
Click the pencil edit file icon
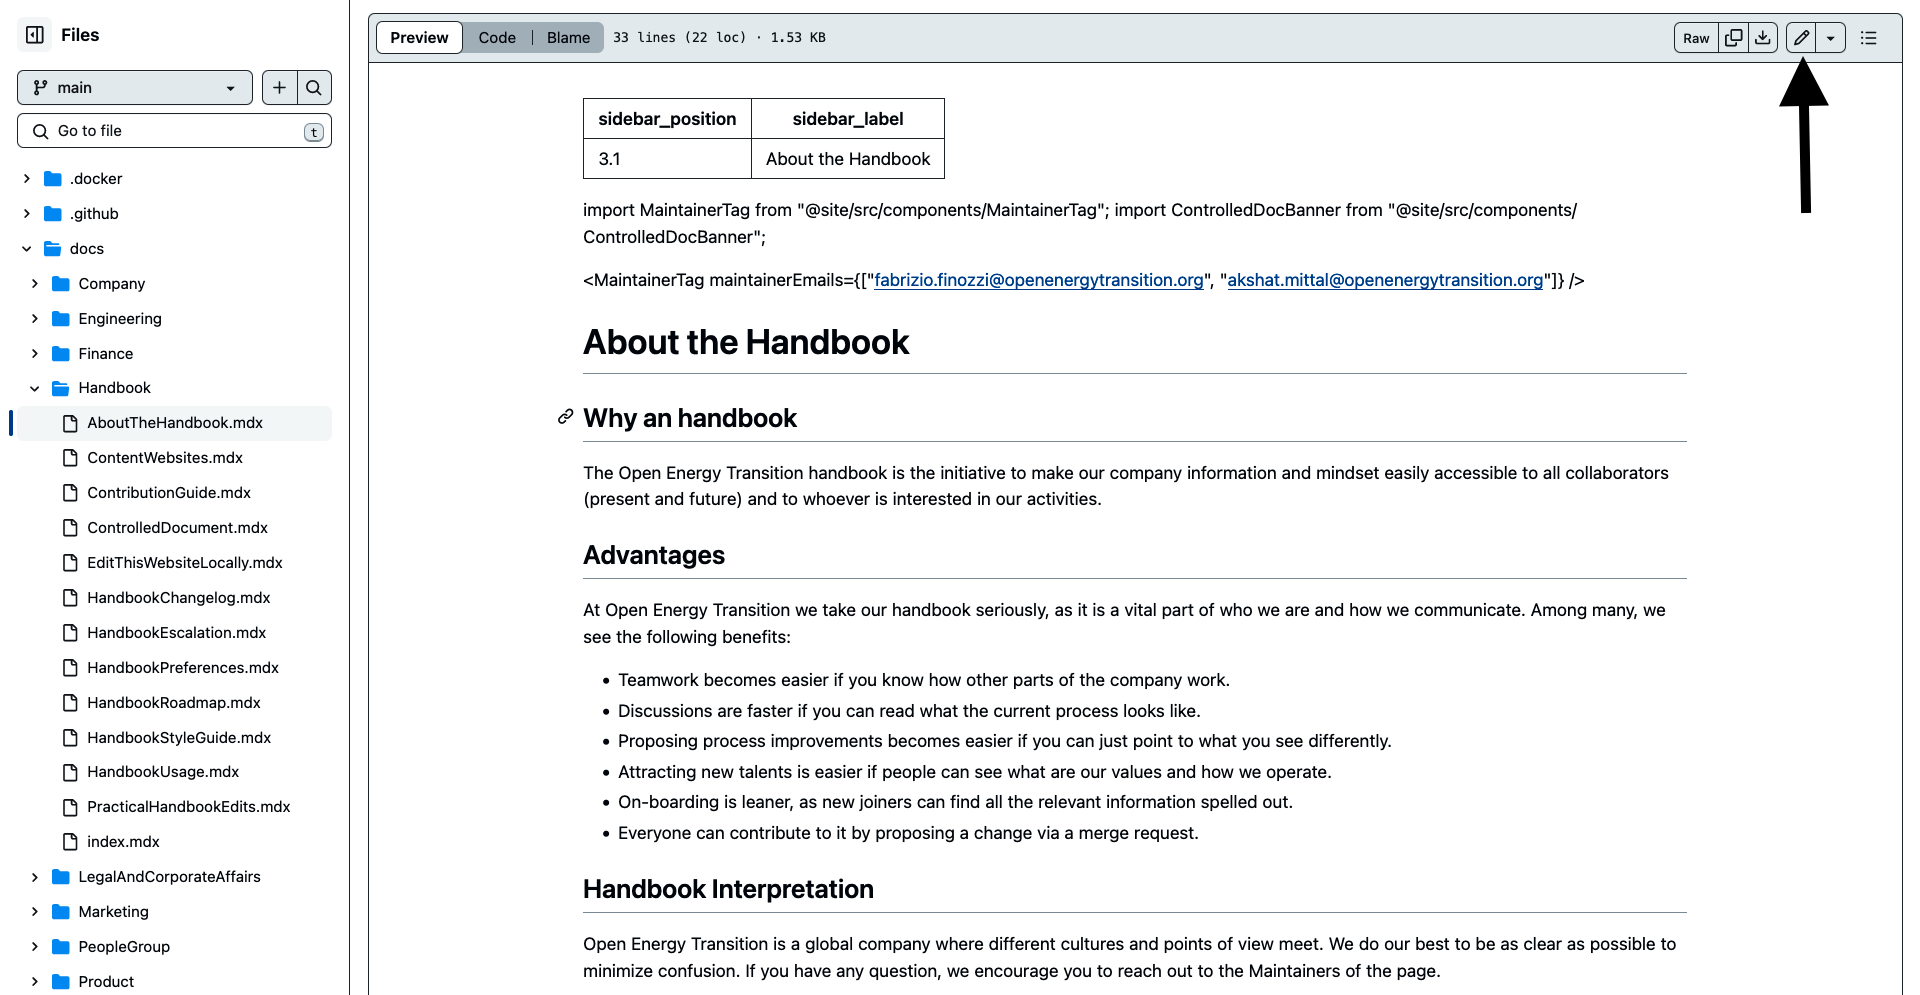click(1801, 38)
